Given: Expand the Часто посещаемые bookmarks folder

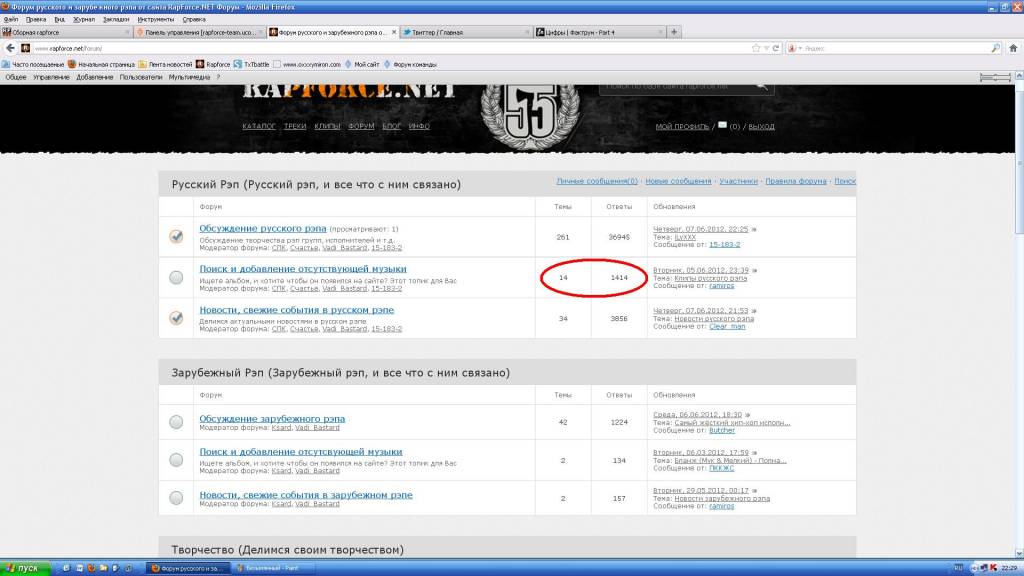Looking at the screenshot, I should [x=33, y=64].
